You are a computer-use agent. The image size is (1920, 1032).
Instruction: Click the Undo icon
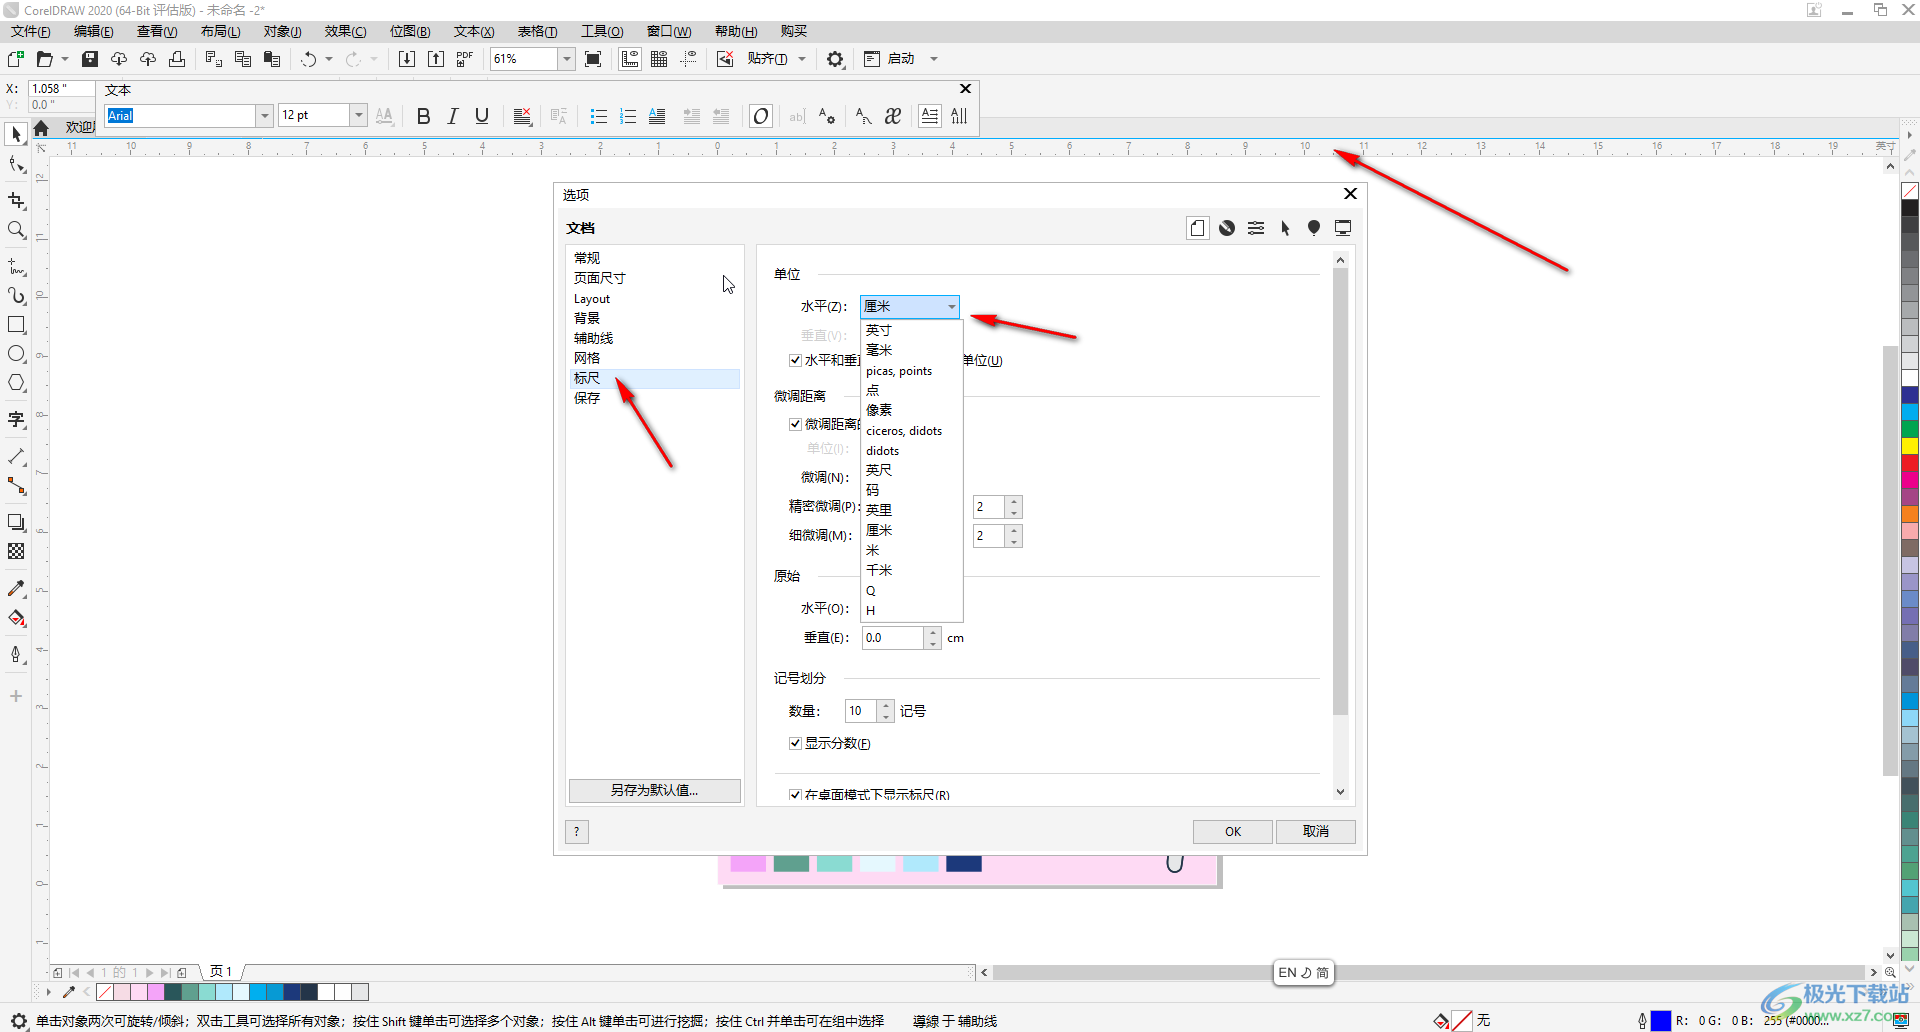pyautogui.click(x=309, y=59)
